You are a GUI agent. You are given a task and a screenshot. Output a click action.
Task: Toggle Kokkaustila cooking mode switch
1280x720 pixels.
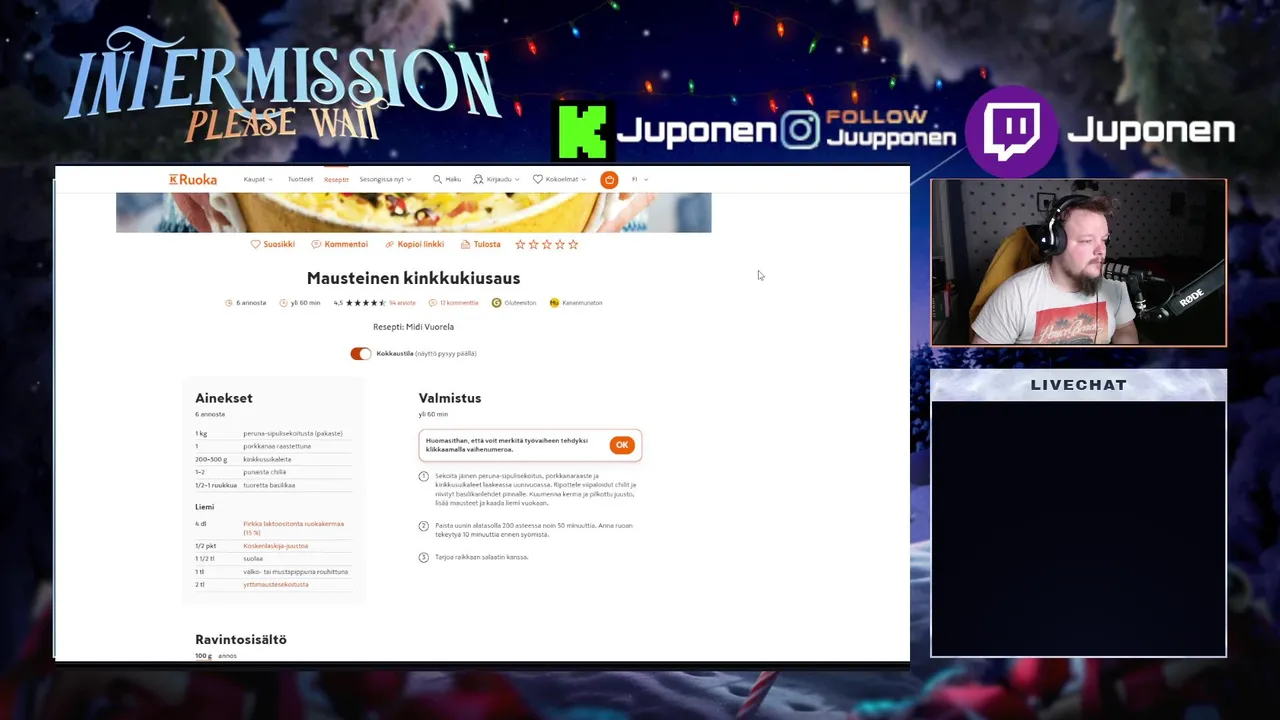[361, 353]
